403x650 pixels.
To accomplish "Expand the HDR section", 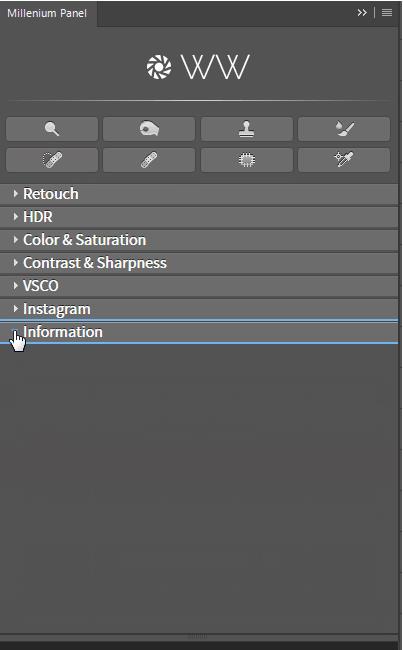I will pyautogui.click(x=199, y=217).
